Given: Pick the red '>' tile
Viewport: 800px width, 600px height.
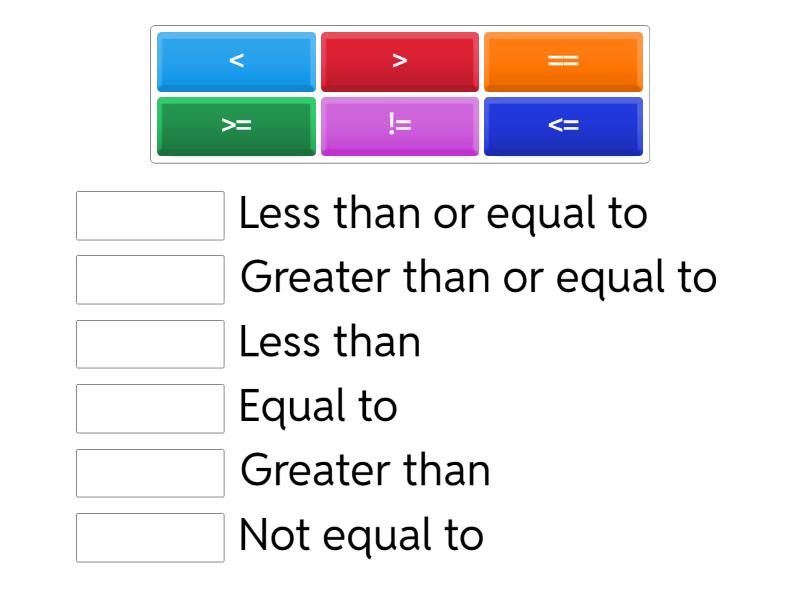Looking at the screenshot, I should click(x=400, y=61).
